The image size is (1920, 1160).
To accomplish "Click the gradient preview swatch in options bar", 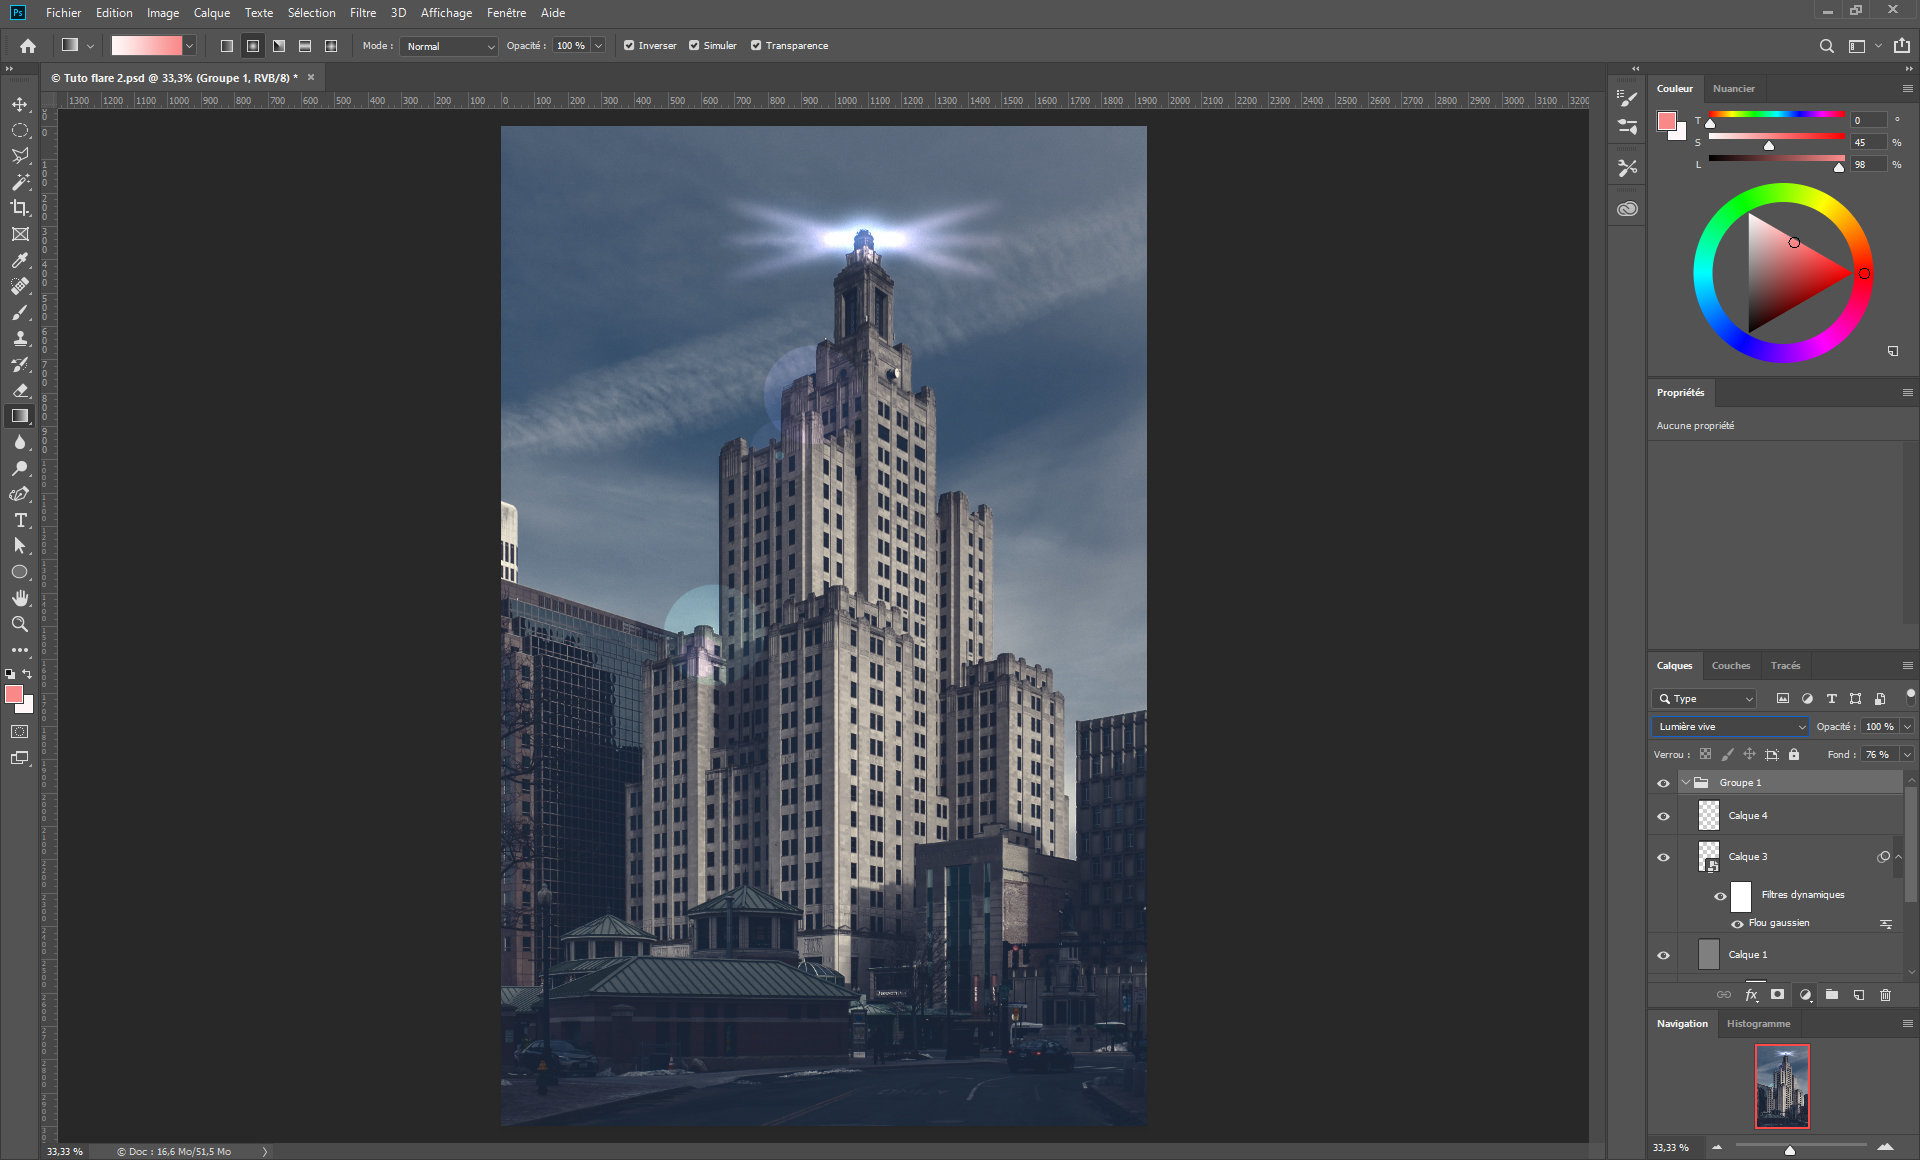I will [x=146, y=46].
